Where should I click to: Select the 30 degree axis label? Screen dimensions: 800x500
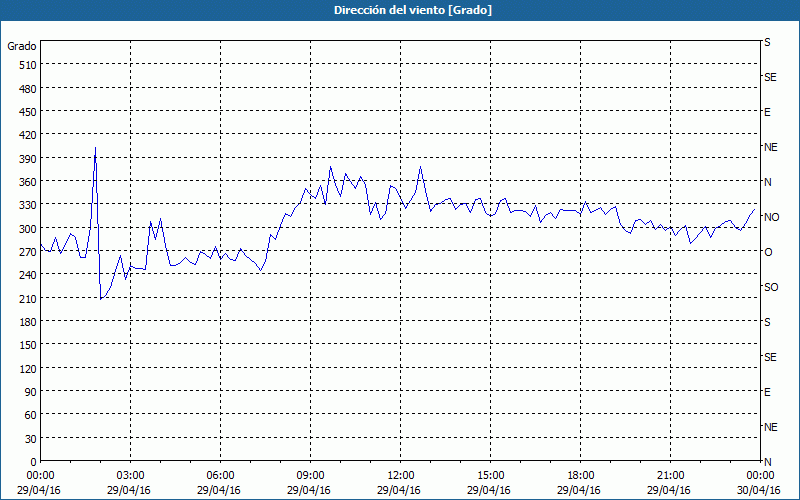click(x=31, y=439)
